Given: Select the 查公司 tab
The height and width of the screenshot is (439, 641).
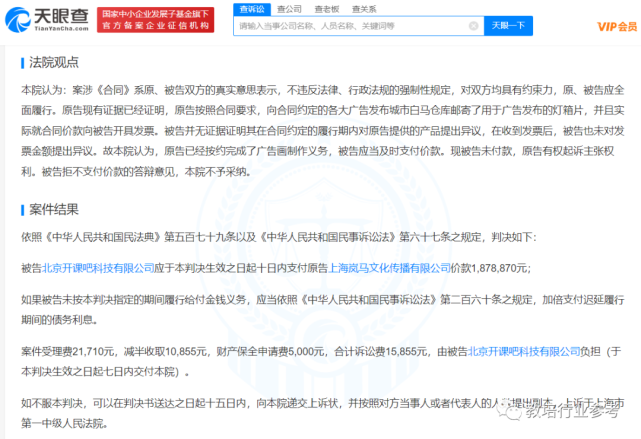Looking at the screenshot, I should point(289,9).
